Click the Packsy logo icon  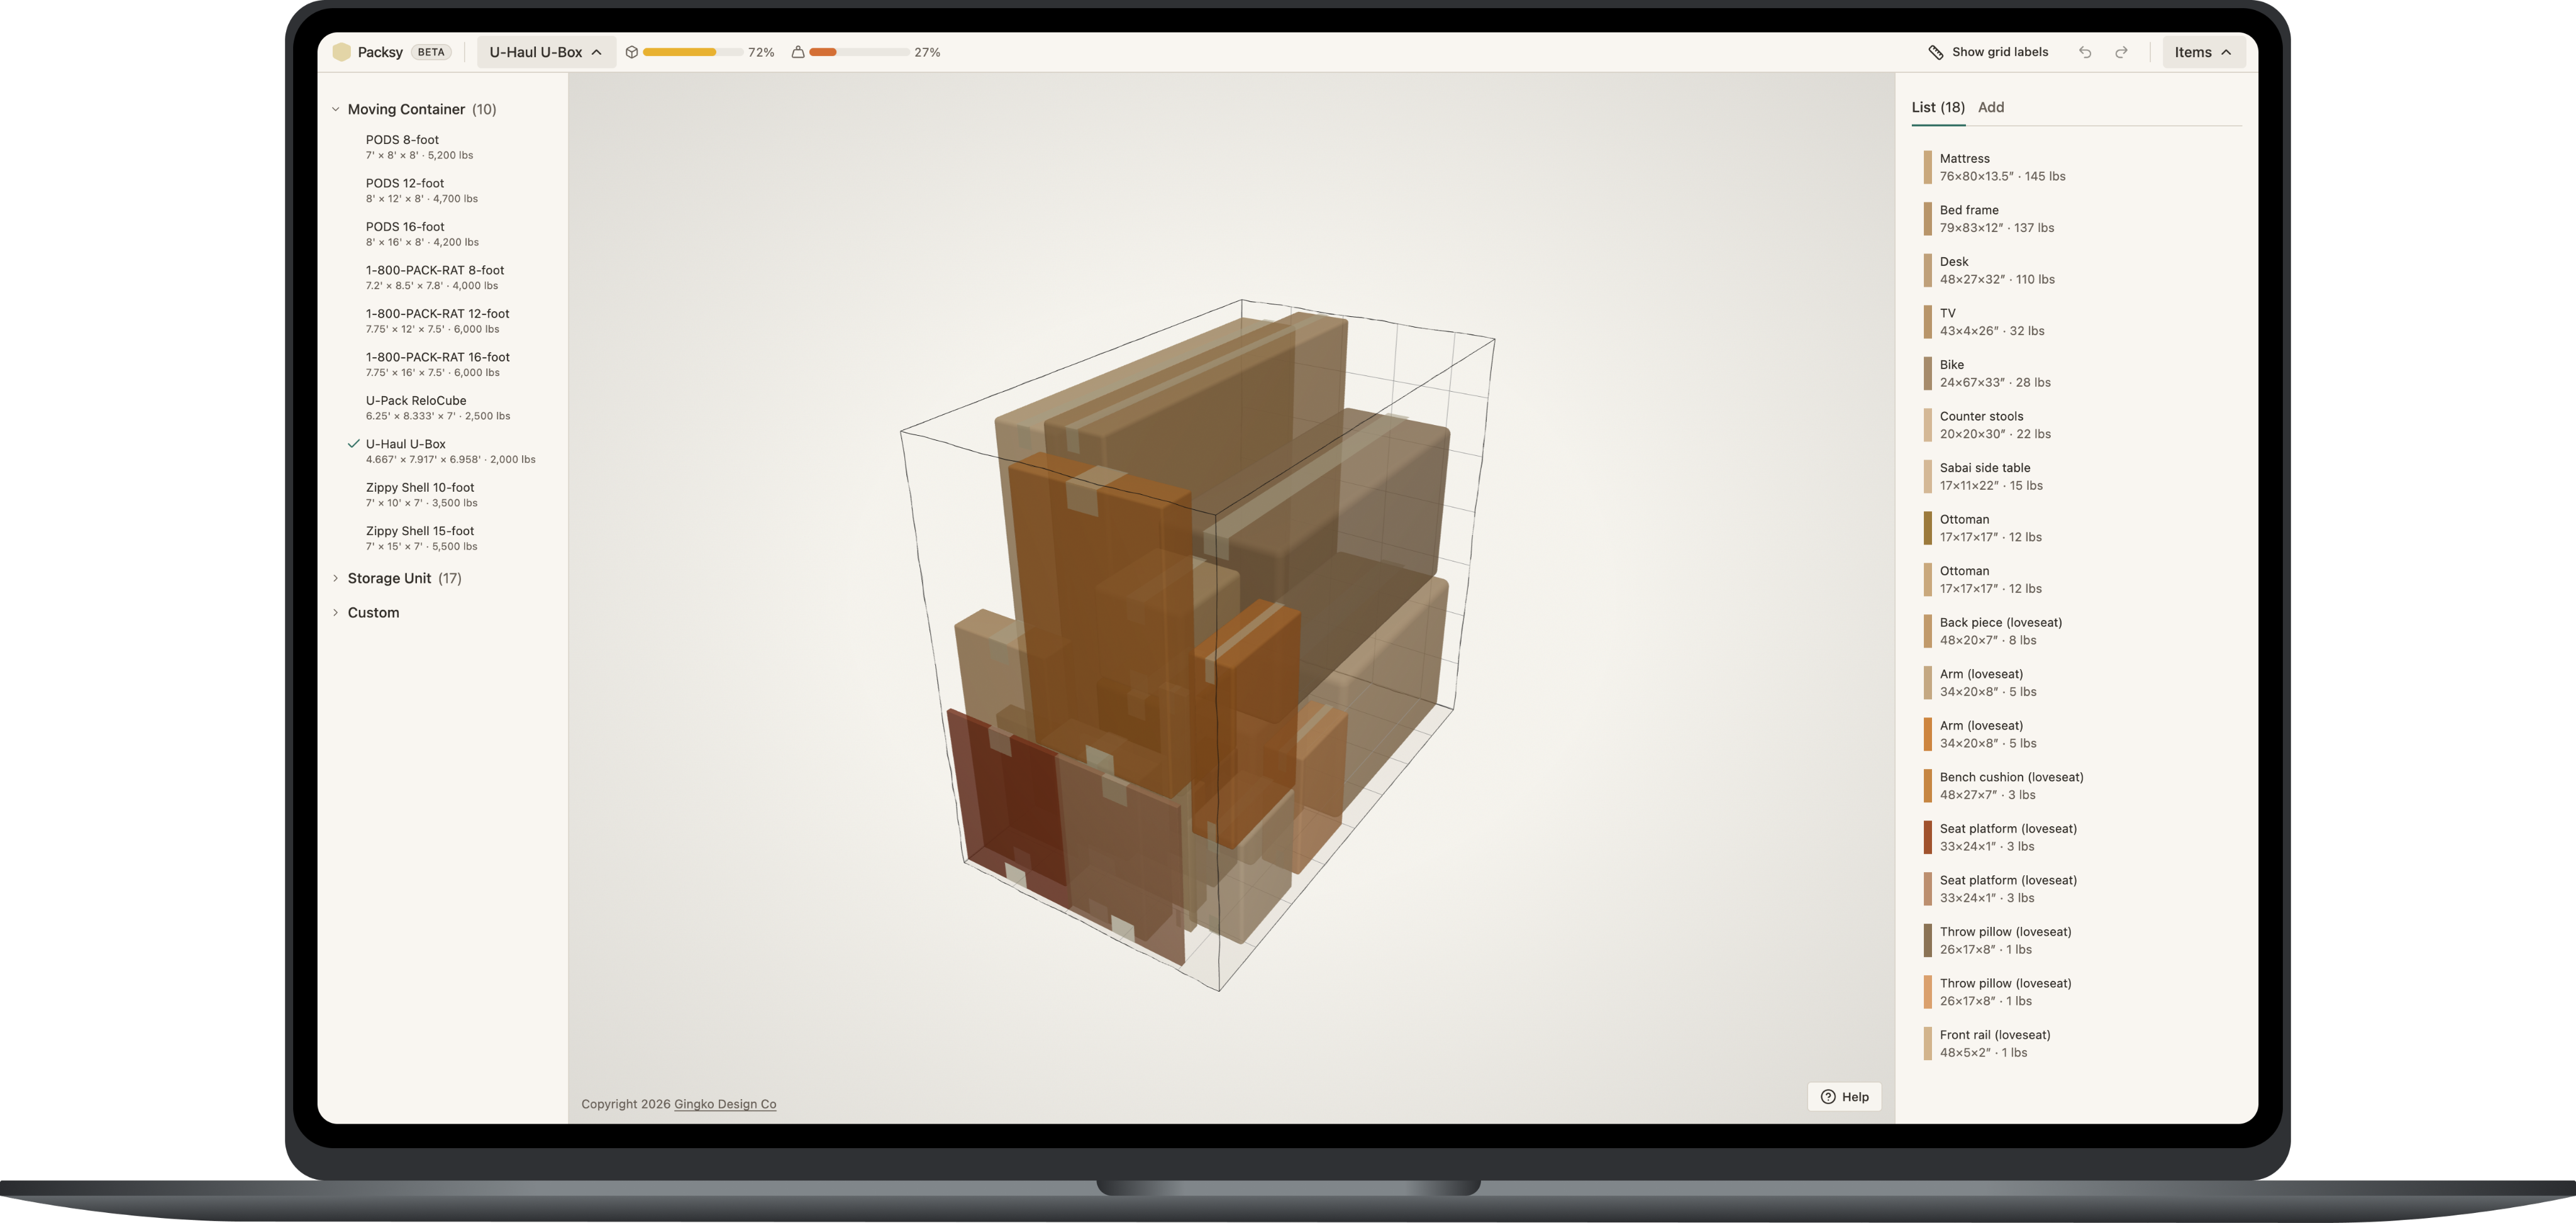[342, 51]
